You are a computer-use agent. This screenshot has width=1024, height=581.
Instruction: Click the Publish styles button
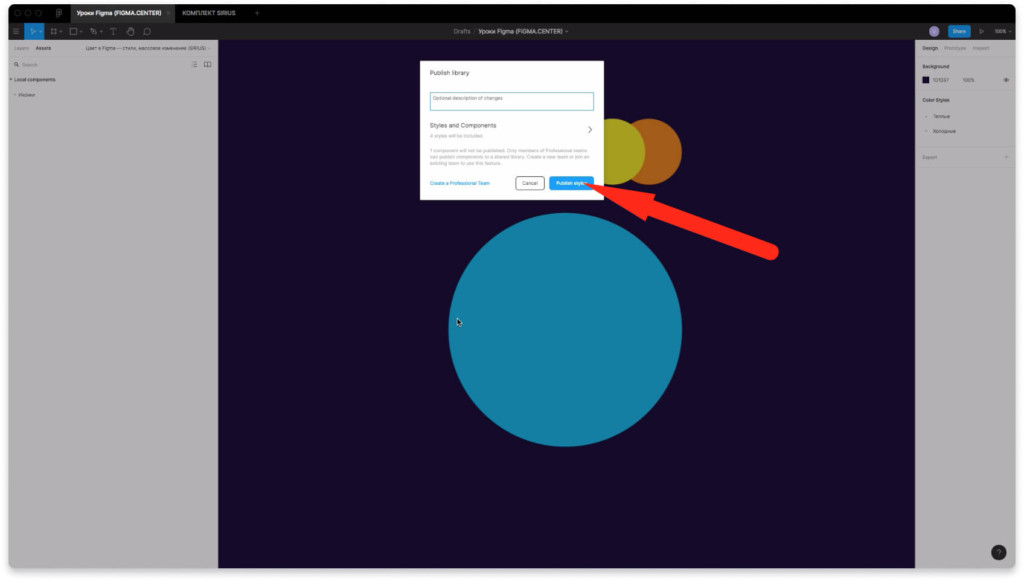[x=571, y=183]
